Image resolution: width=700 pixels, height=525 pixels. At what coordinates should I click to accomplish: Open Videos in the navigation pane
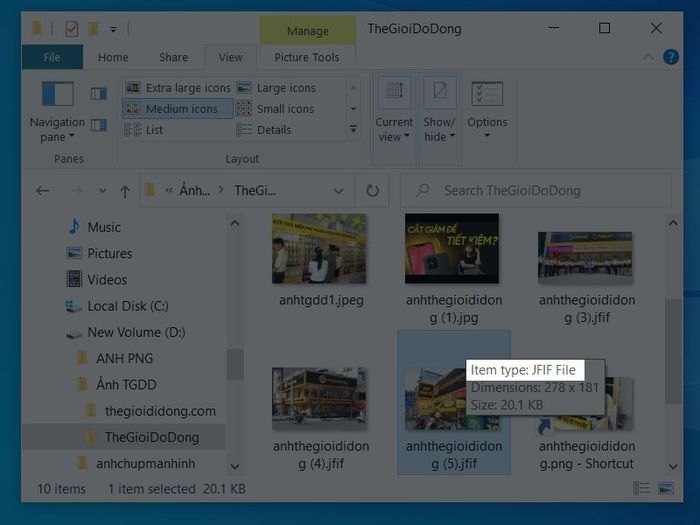tap(97, 280)
